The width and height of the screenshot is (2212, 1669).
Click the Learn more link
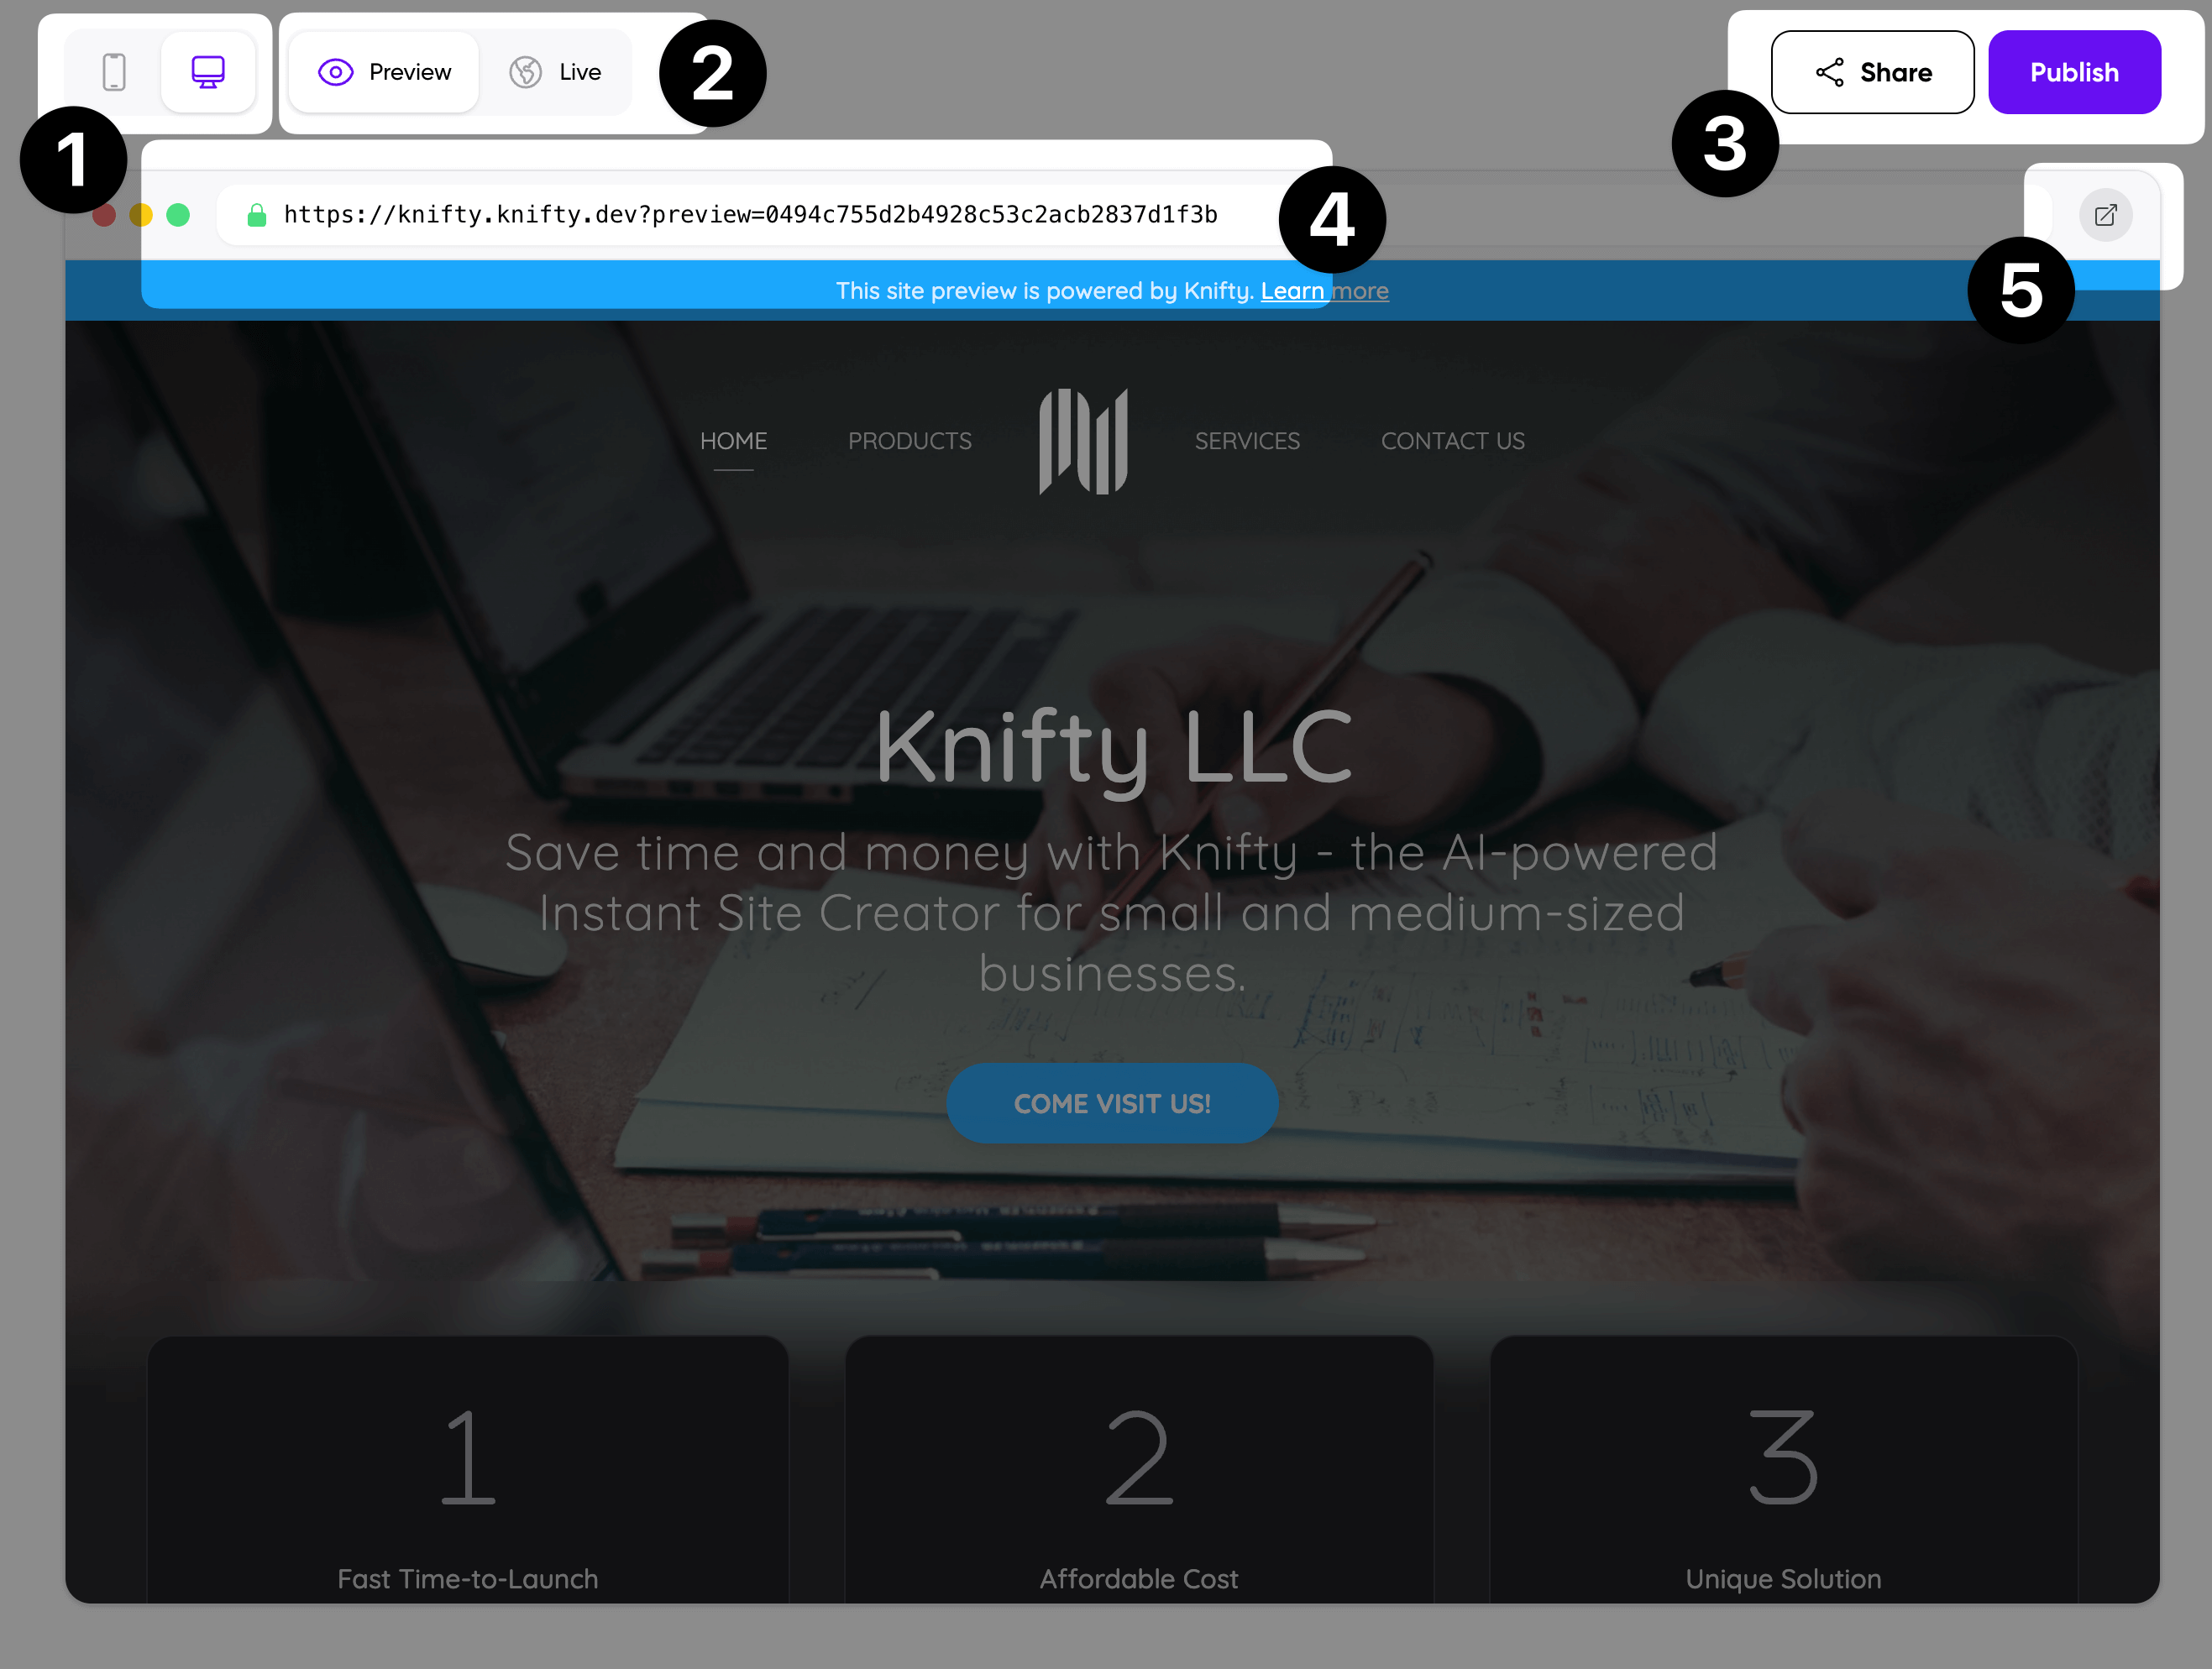pos(1325,291)
